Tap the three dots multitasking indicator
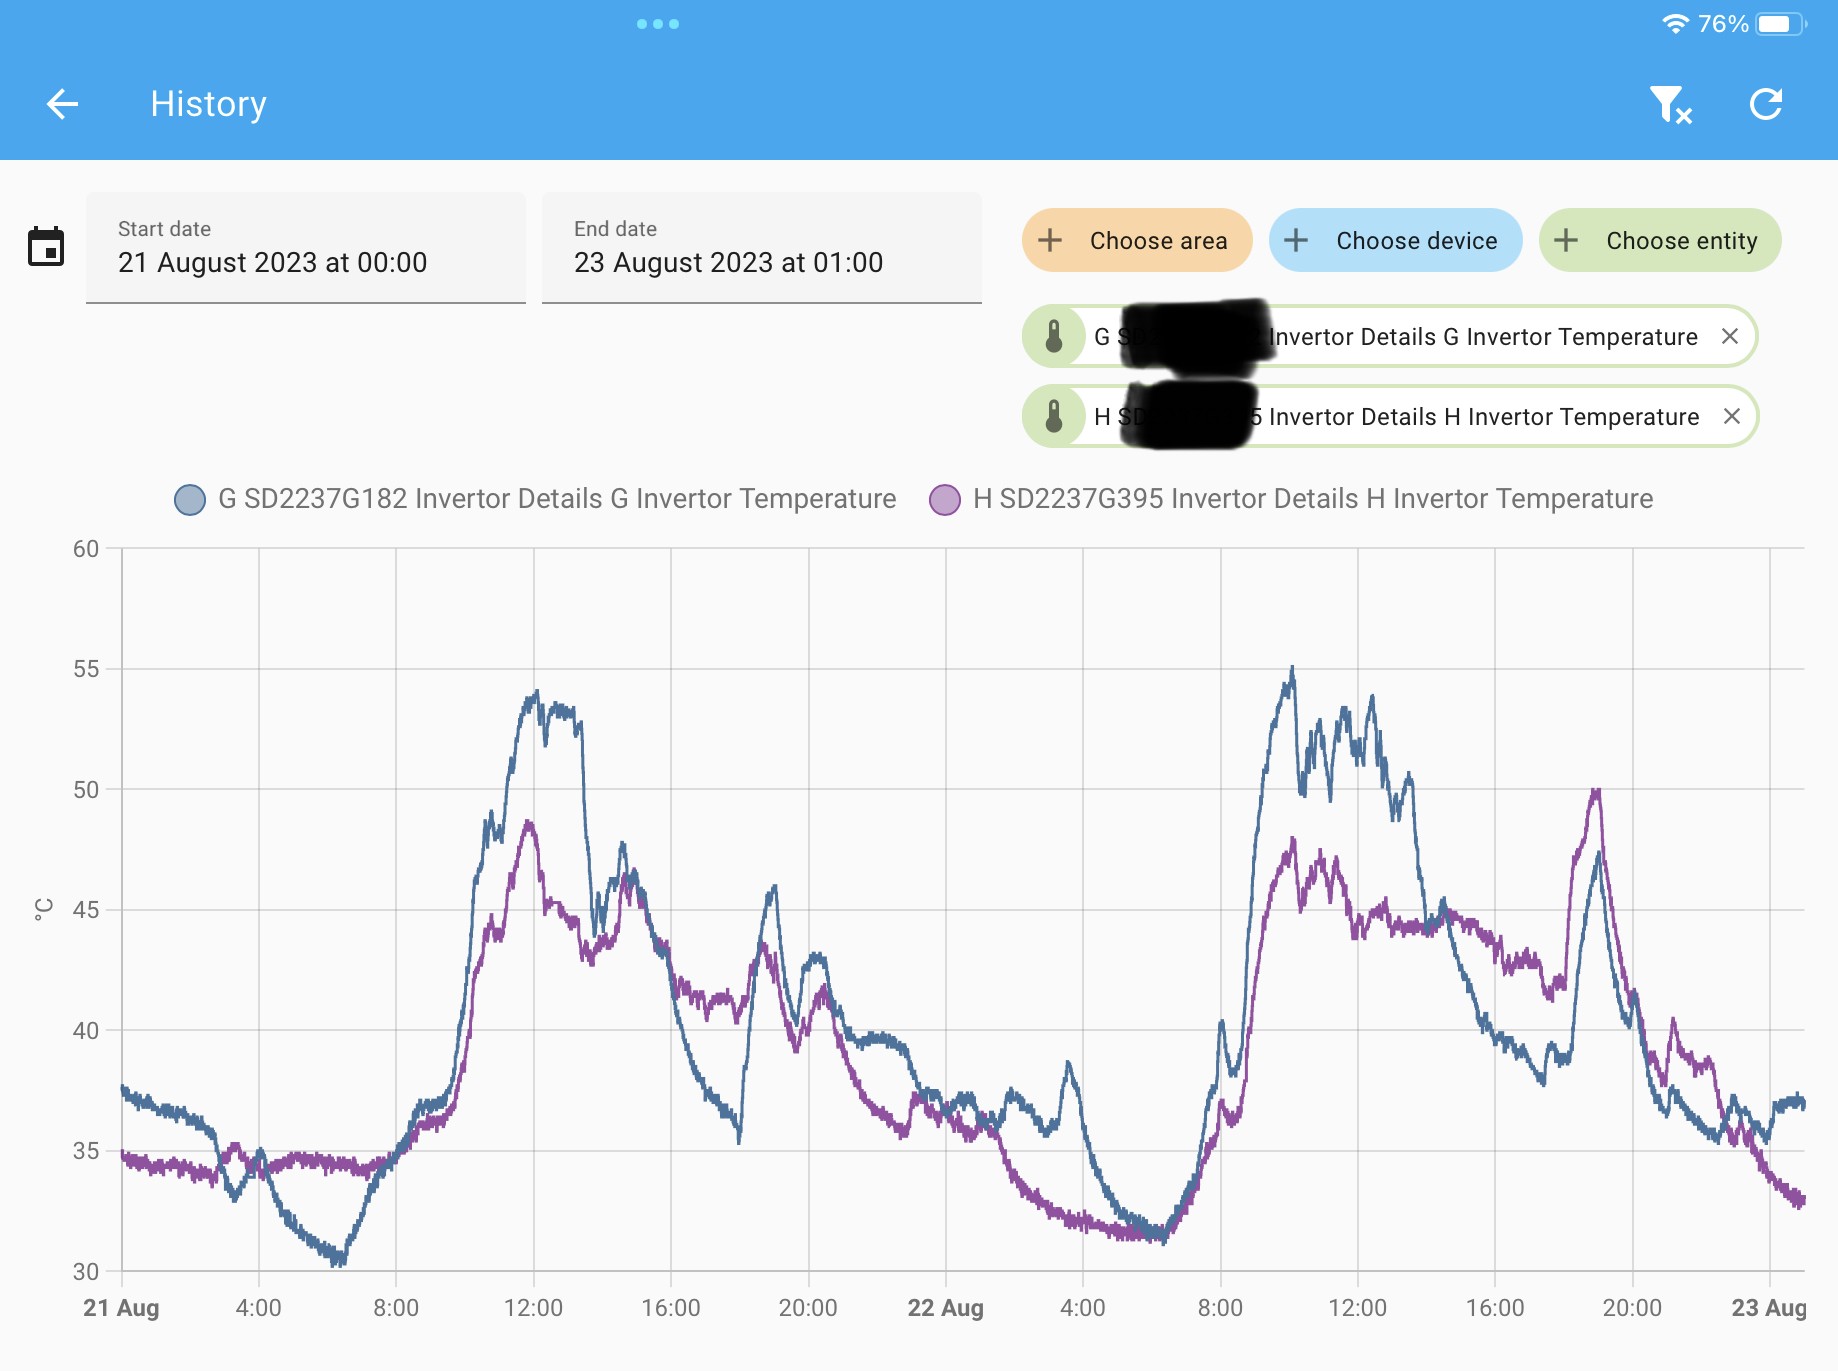This screenshot has height=1371, width=1838. tap(658, 24)
